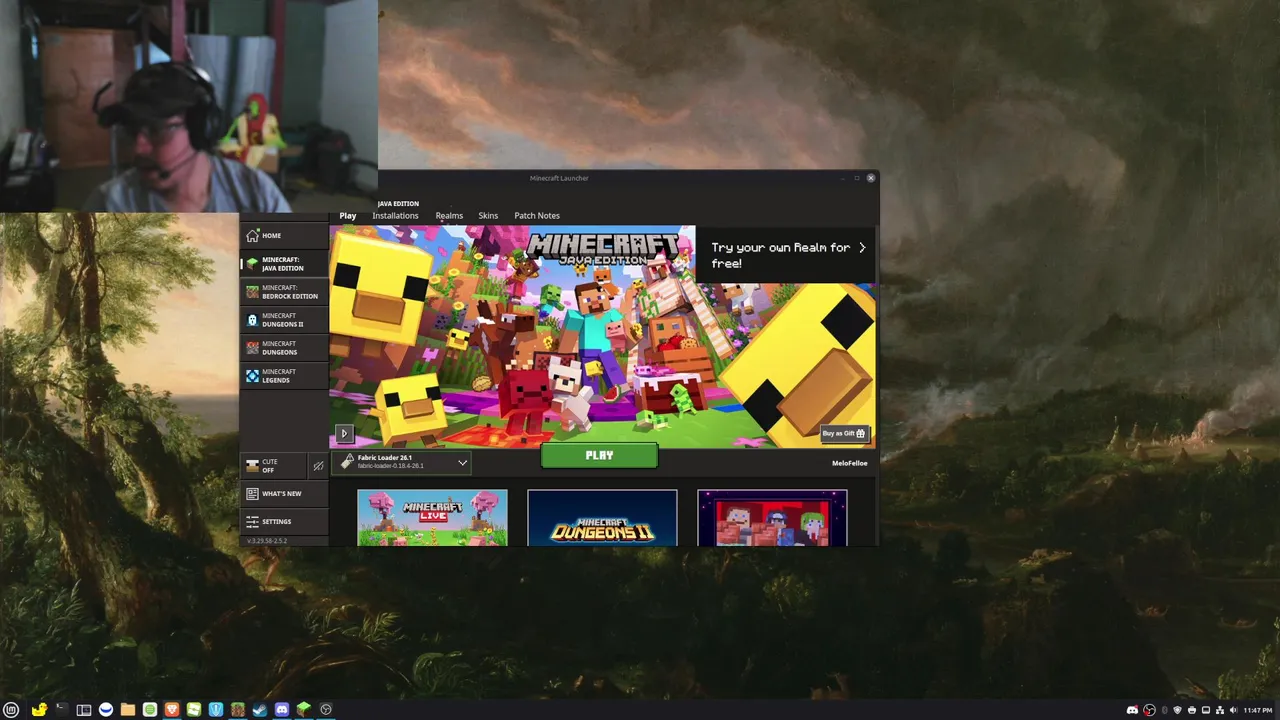The width and height of the screenshot is (1280, 720).
Task: Click the green-and-white square taskbar icon
Action: 194,710
